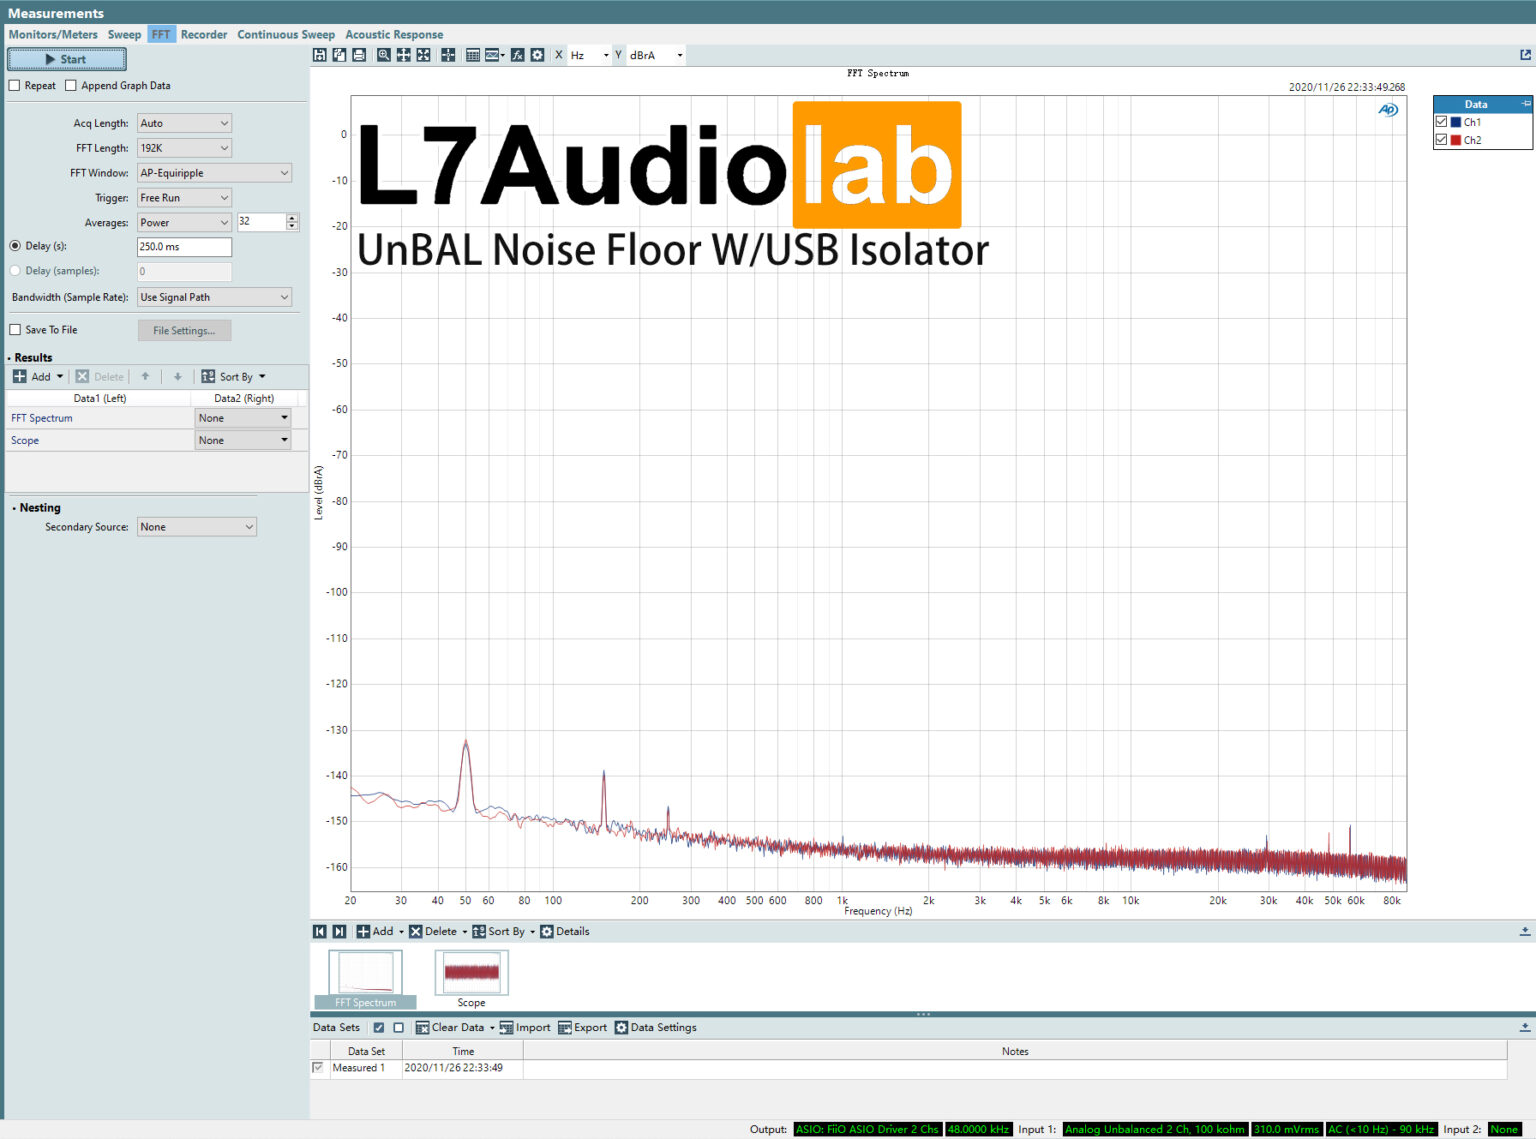Open the FFT Window dropdown

(214, 173)
